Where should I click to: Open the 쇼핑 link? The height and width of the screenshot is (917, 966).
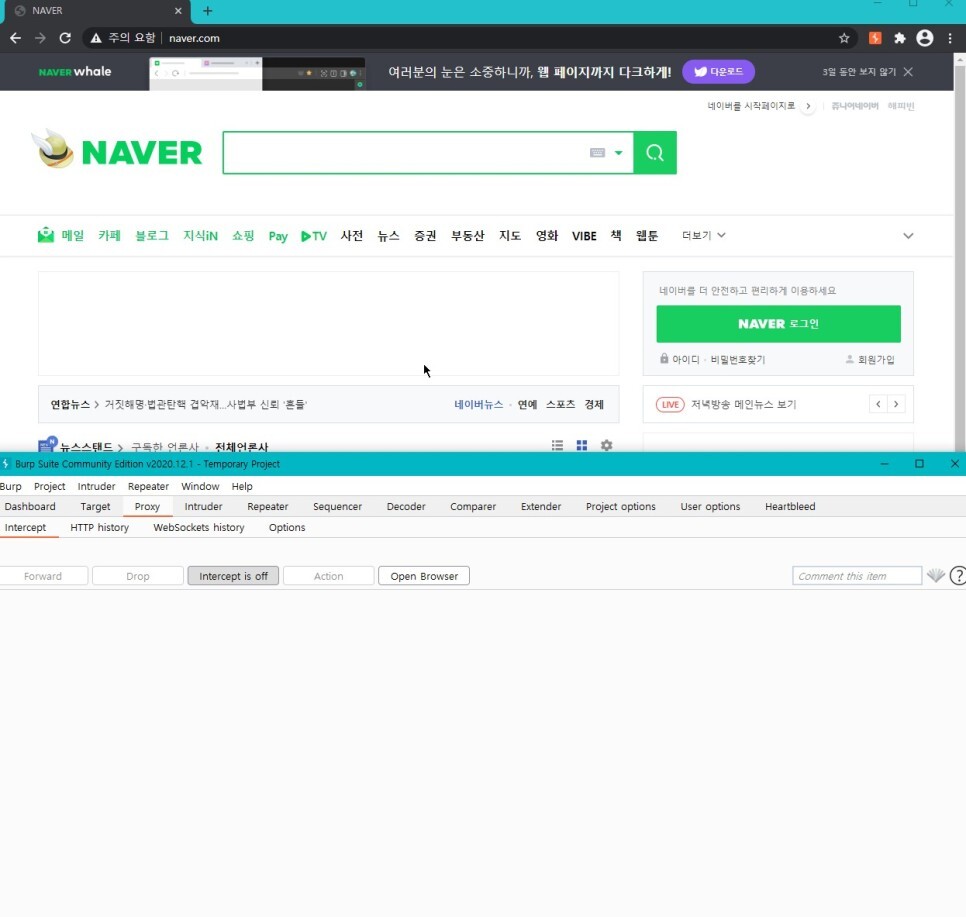point(243,235)
